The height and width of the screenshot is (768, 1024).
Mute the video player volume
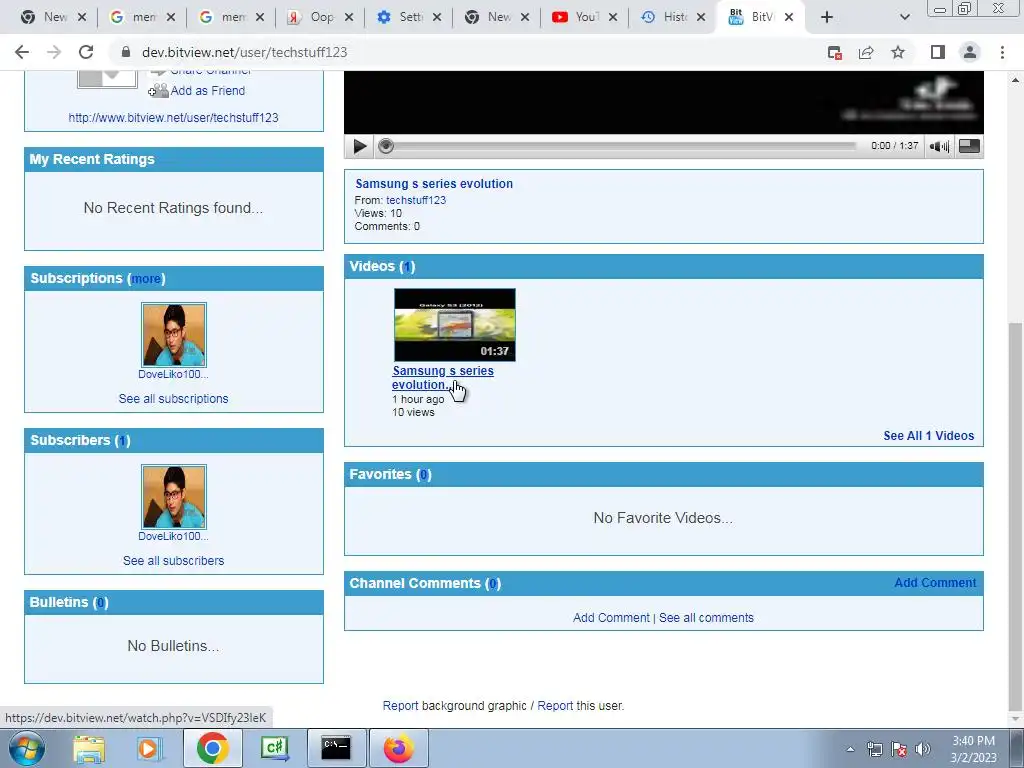point(939,146)
